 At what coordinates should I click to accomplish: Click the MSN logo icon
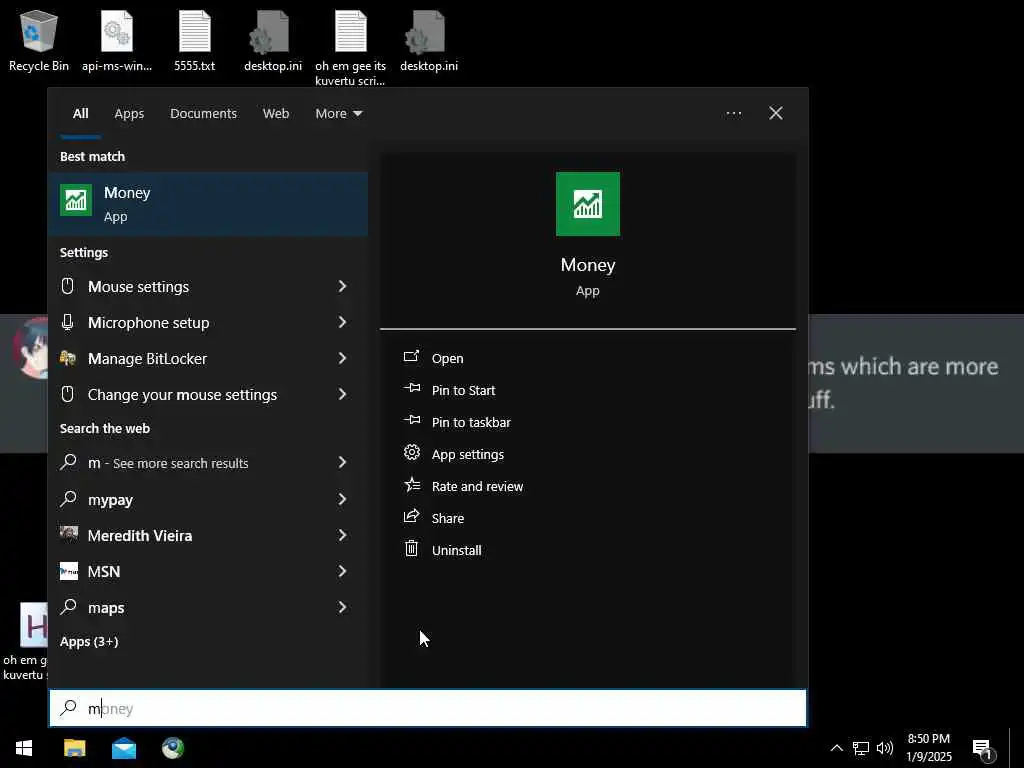coord(69,571)
